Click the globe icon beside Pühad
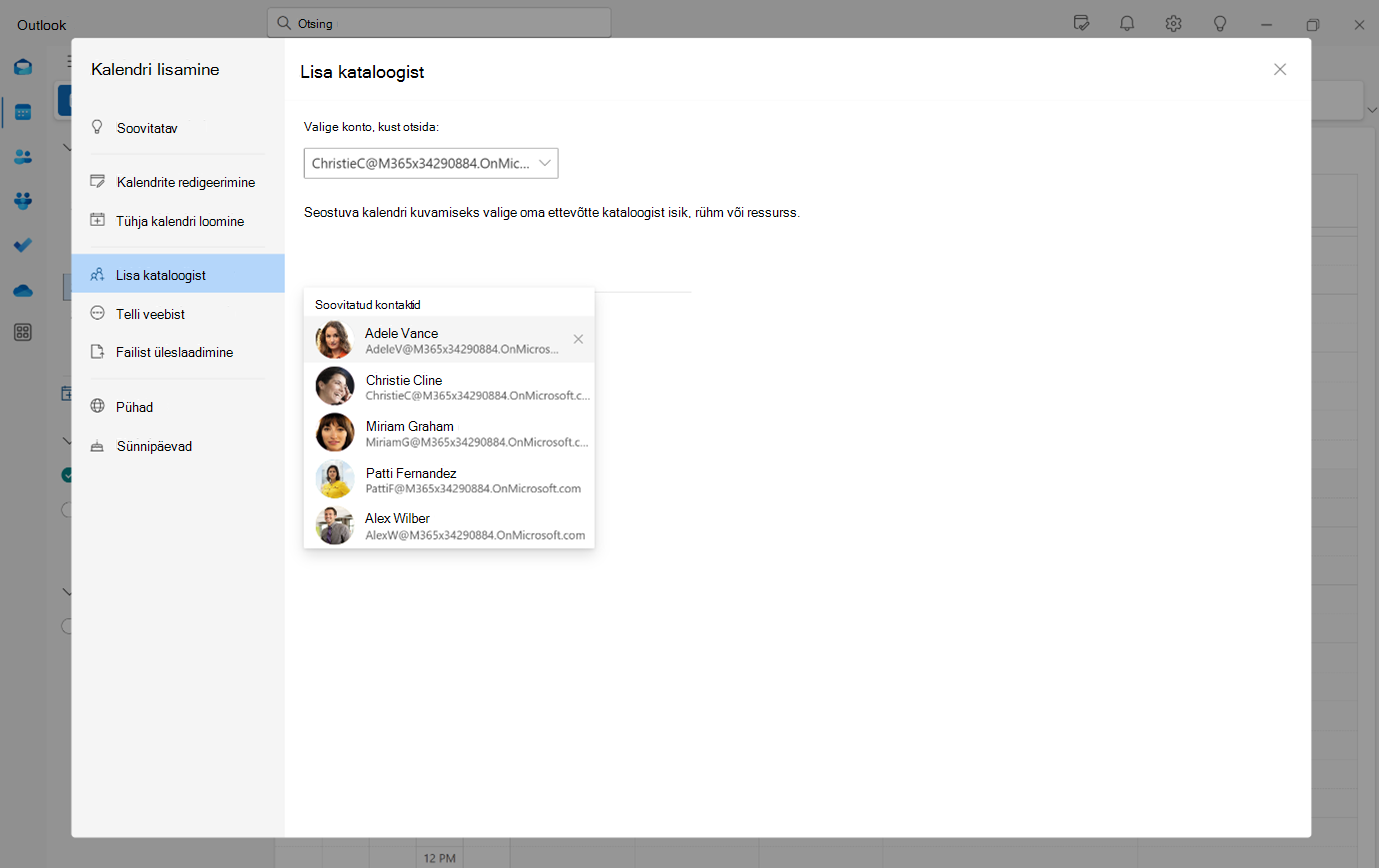Image resolution: width=1379 pixels, height=868 pixels. point(97,406)
